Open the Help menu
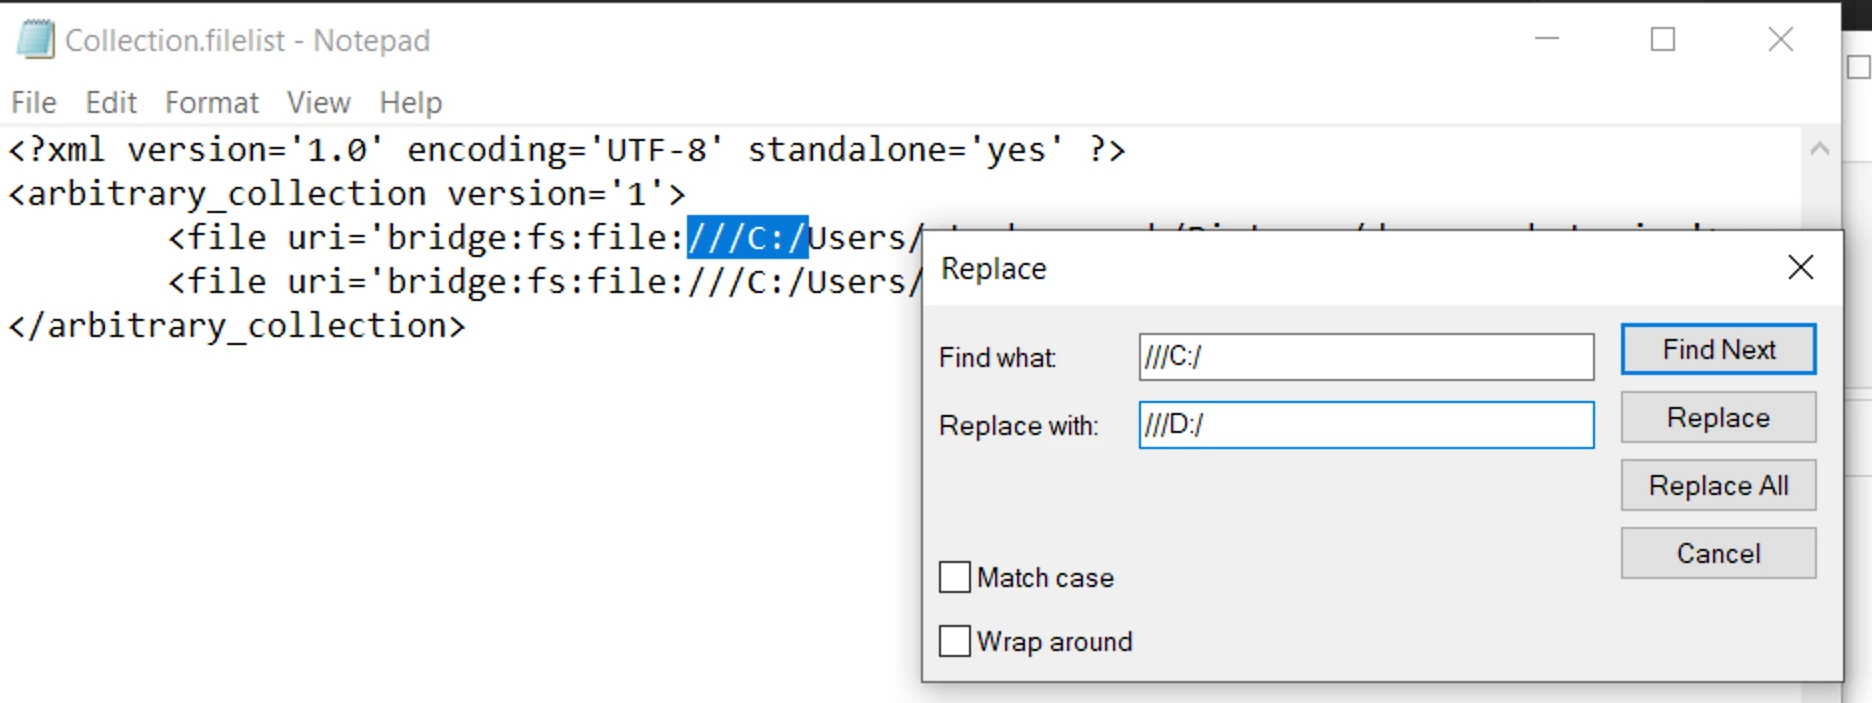This screenshot has width=1872, height=703. tap(410, 102)
